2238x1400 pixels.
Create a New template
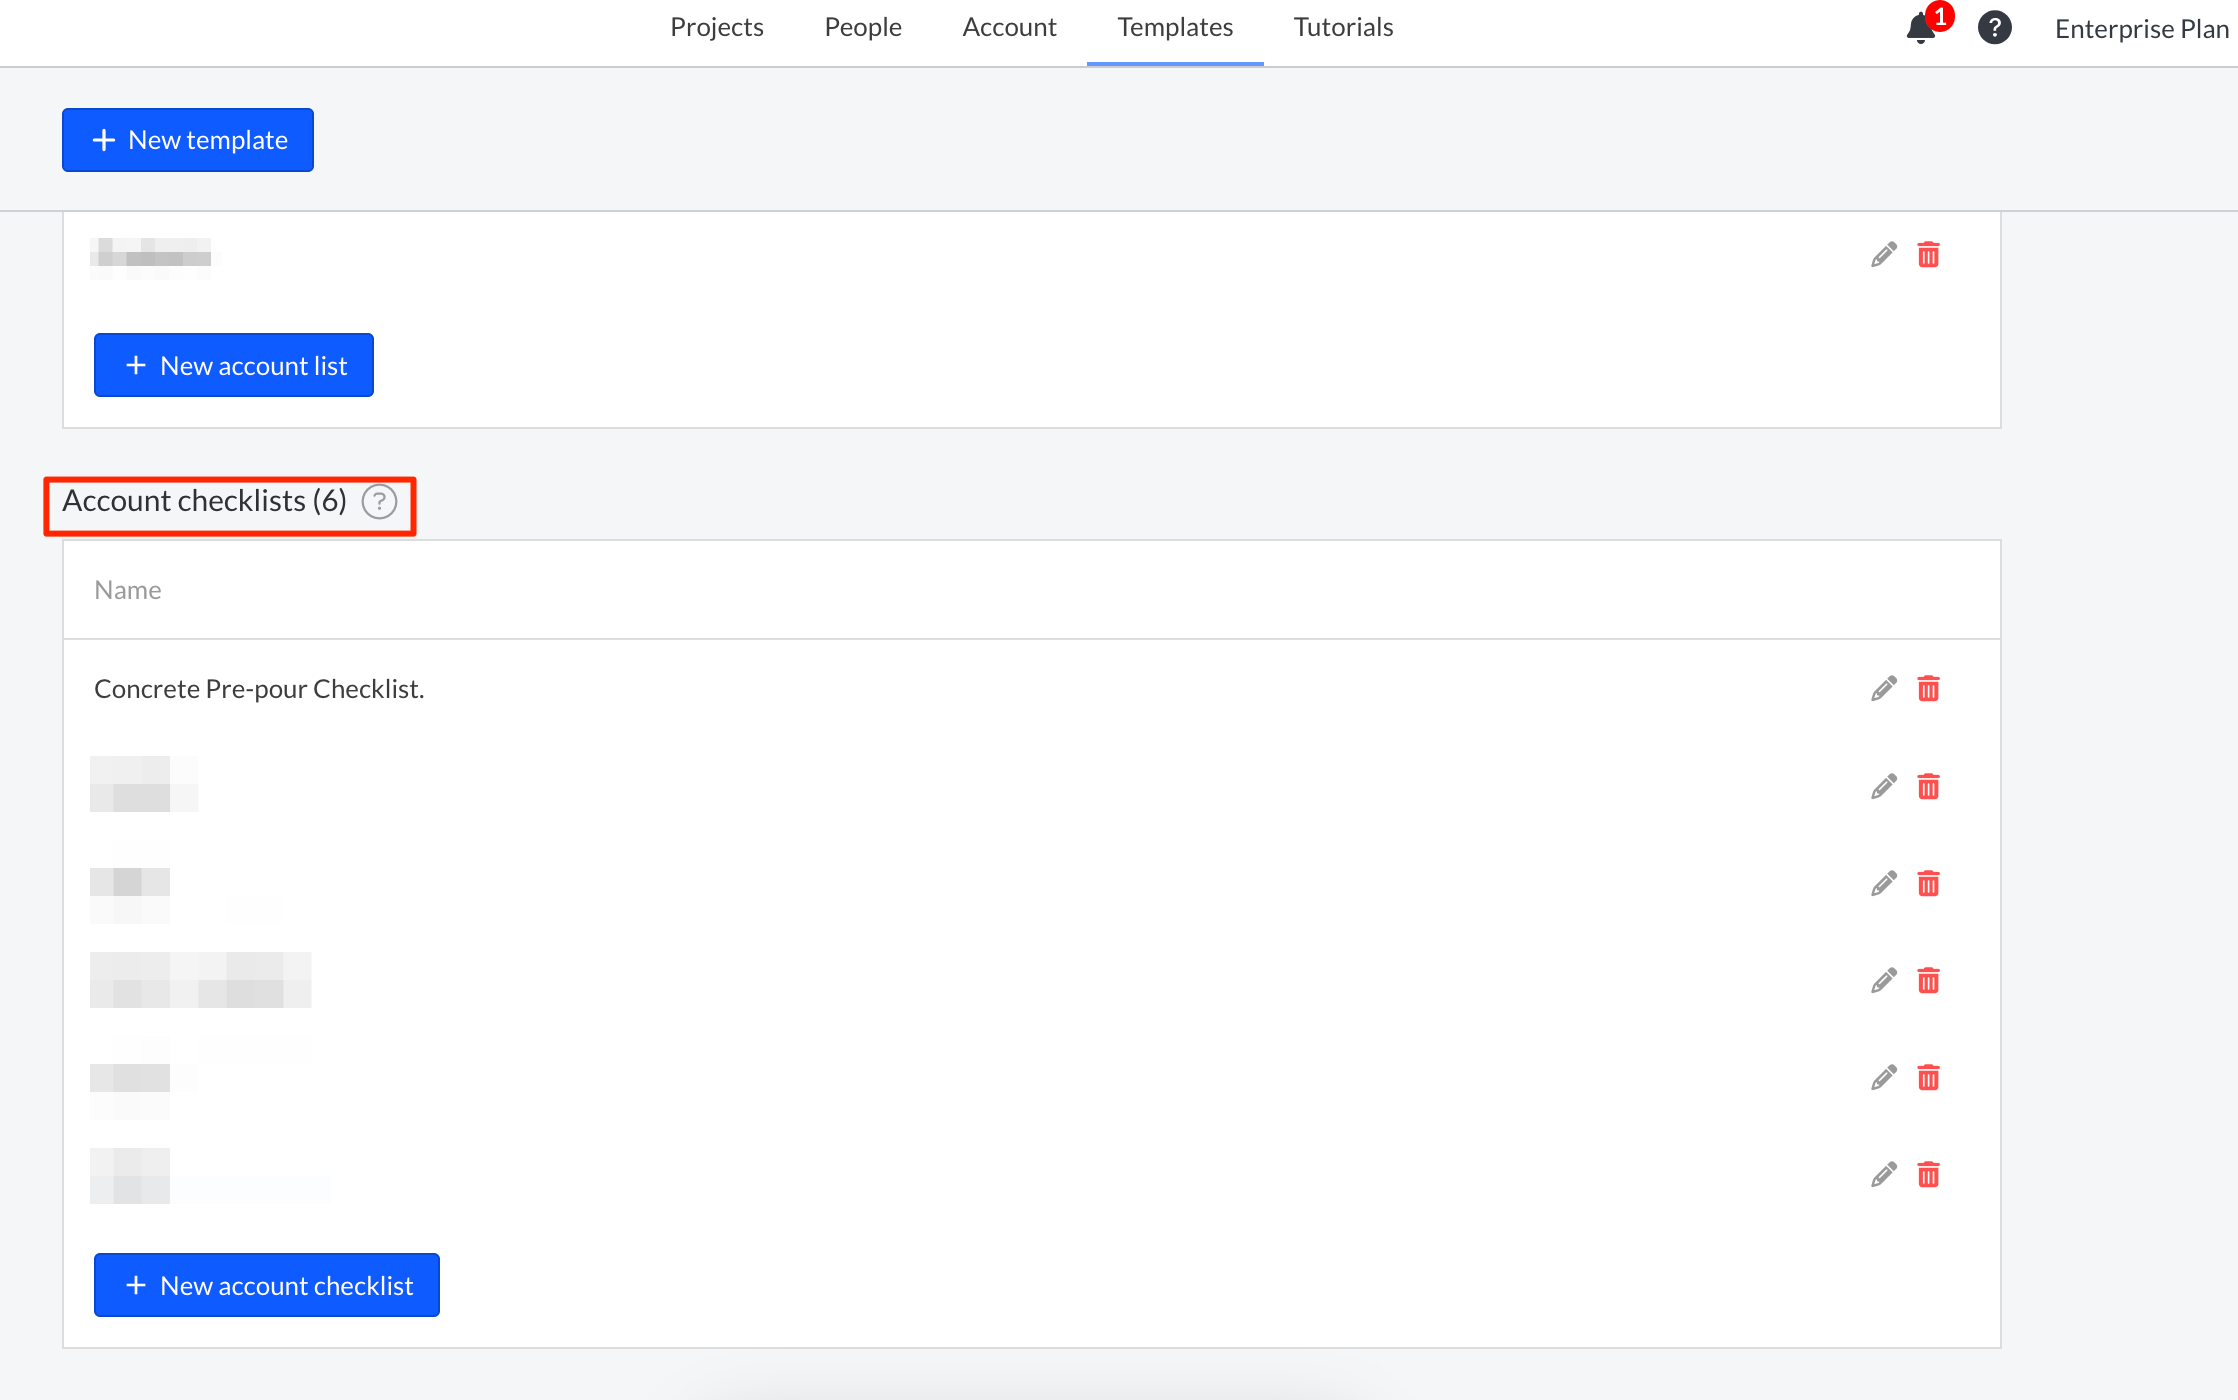click(x=187, y=139)
